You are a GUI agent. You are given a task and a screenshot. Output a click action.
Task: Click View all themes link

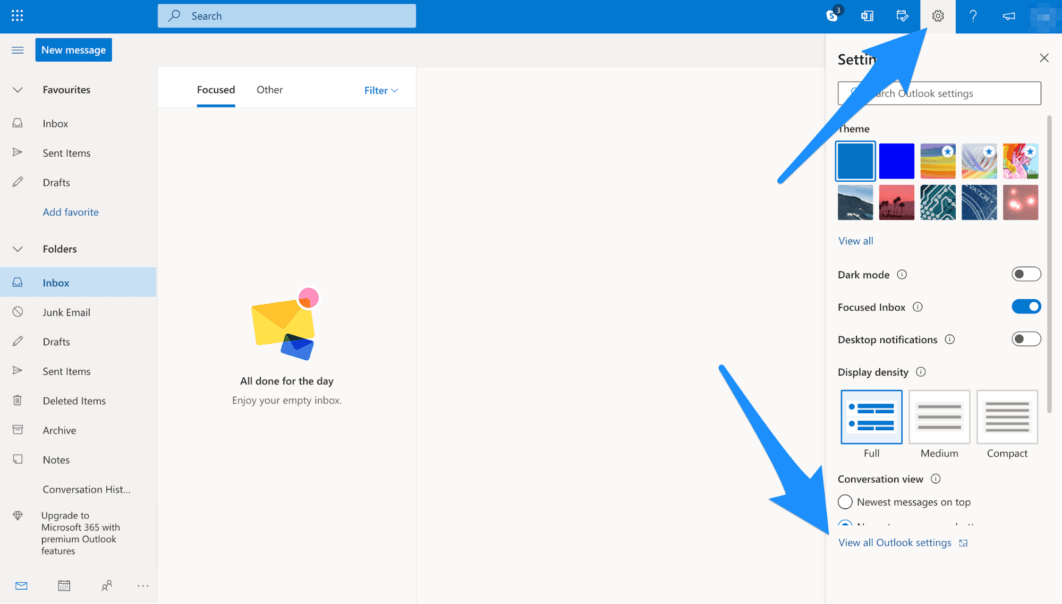coord(855,240)
